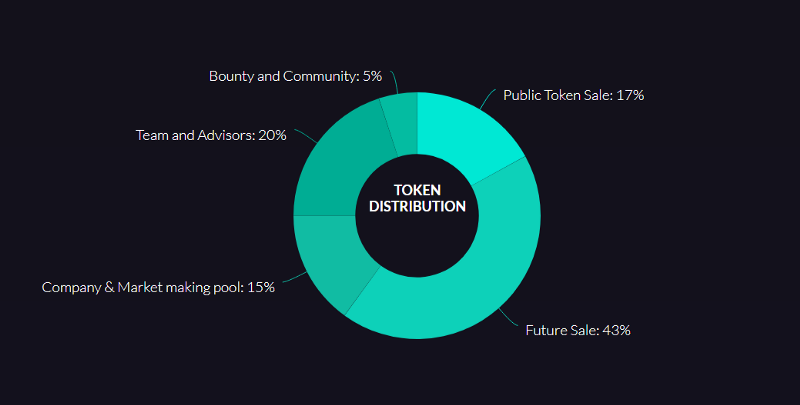The height and width of the screenshot is (405, 800).
Task: Click the leader line beside Public Token Sale label
Action: point(487,98)
